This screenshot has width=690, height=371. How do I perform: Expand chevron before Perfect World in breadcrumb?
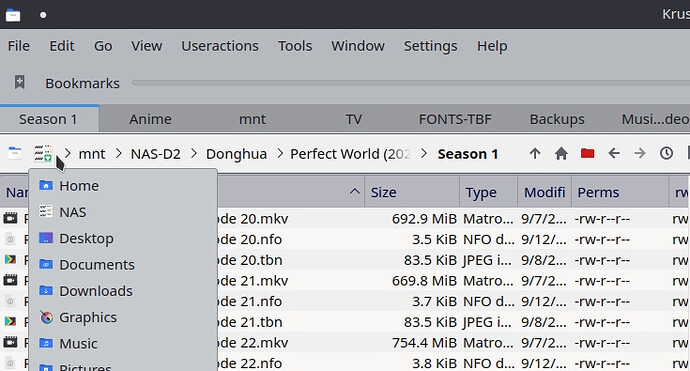pyautogui.click(x=280, y=154)
